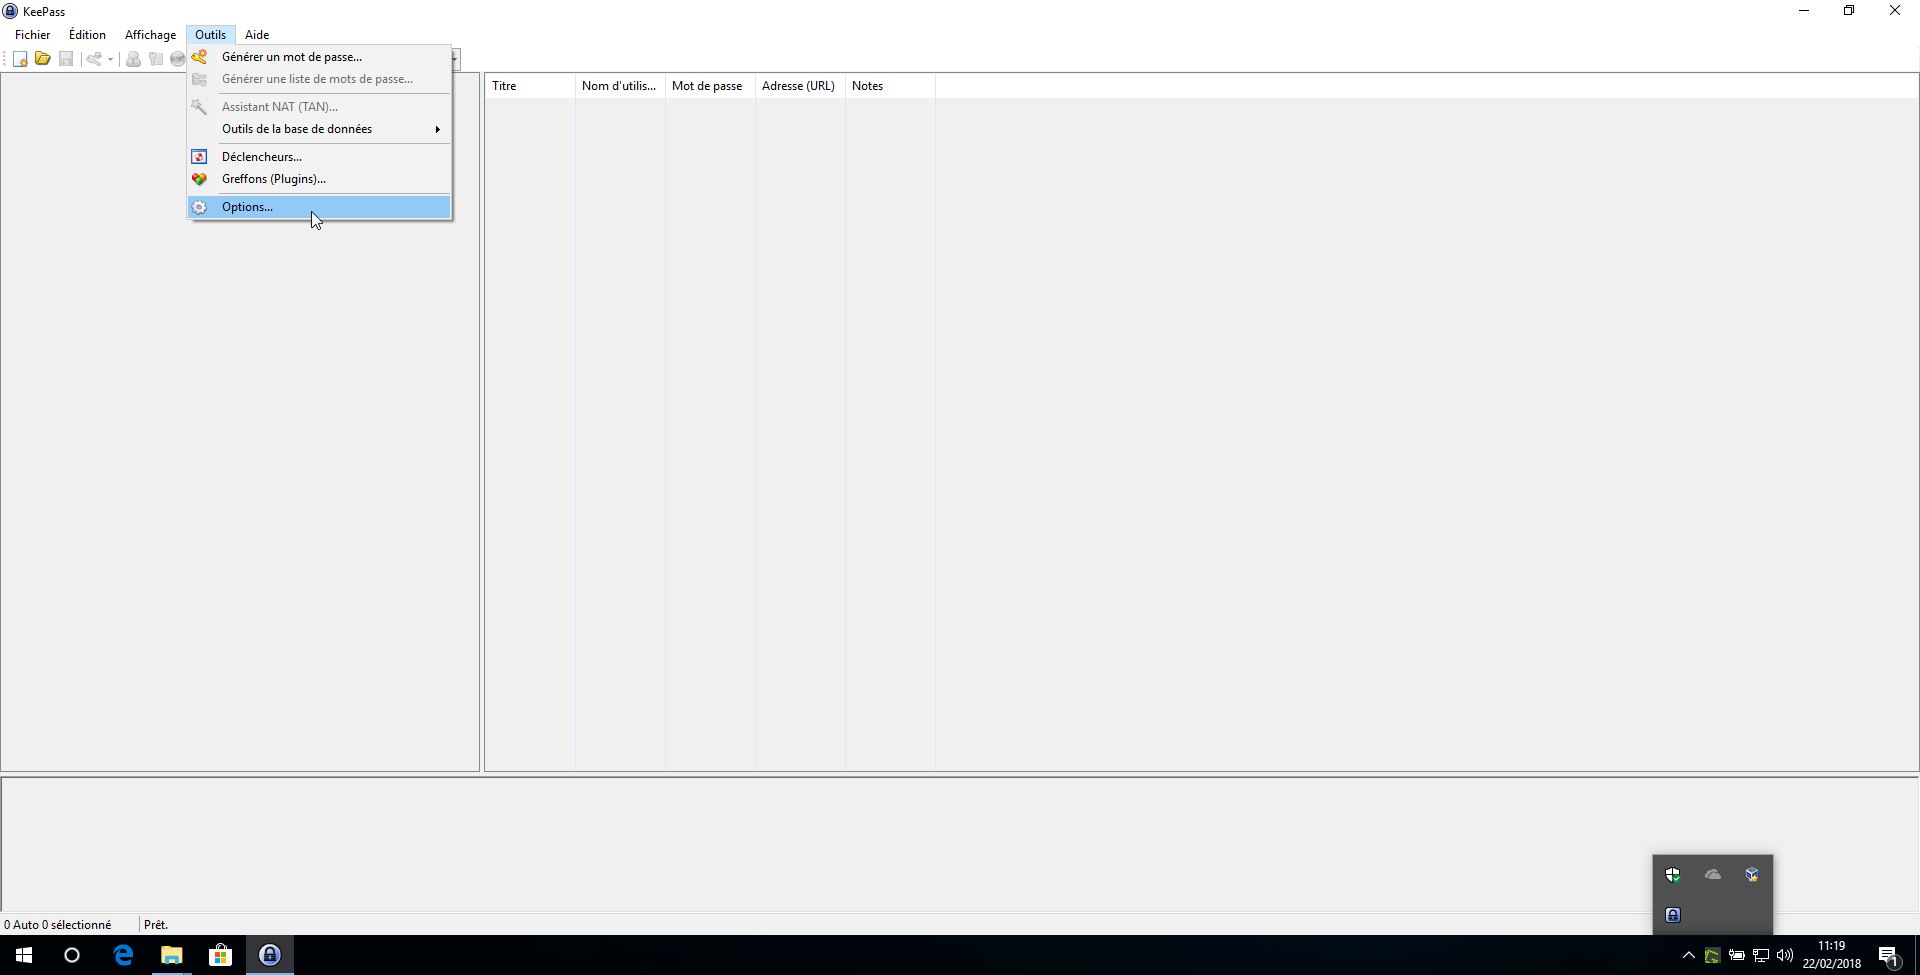The width and height of the screenshot is (1920, 975).
Task: Open the Add entry dropdown arrow
Action: click(x=110, y=59)
